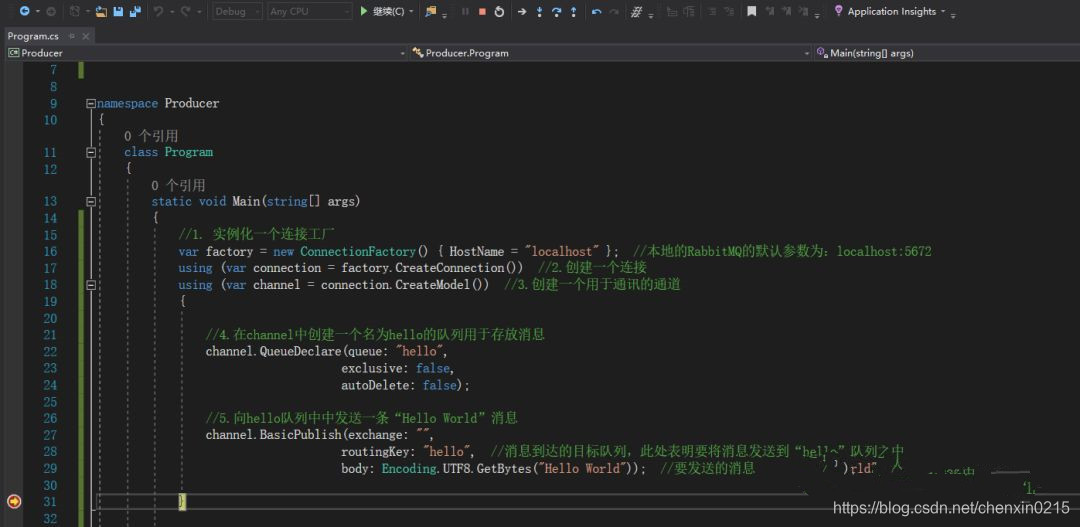Click the Find in Files icon
The height and width of the screenshot is (527, 1080).
pos(430,11)
